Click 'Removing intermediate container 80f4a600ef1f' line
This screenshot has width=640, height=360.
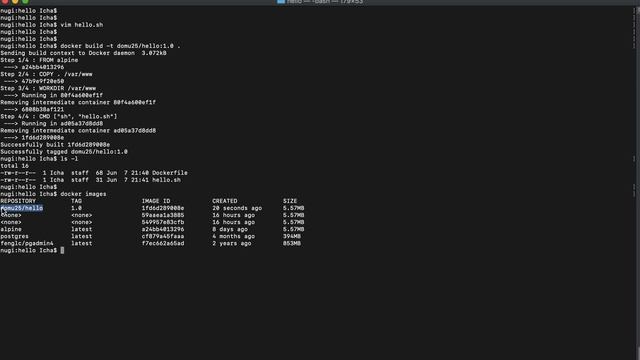tap(78, 102)
